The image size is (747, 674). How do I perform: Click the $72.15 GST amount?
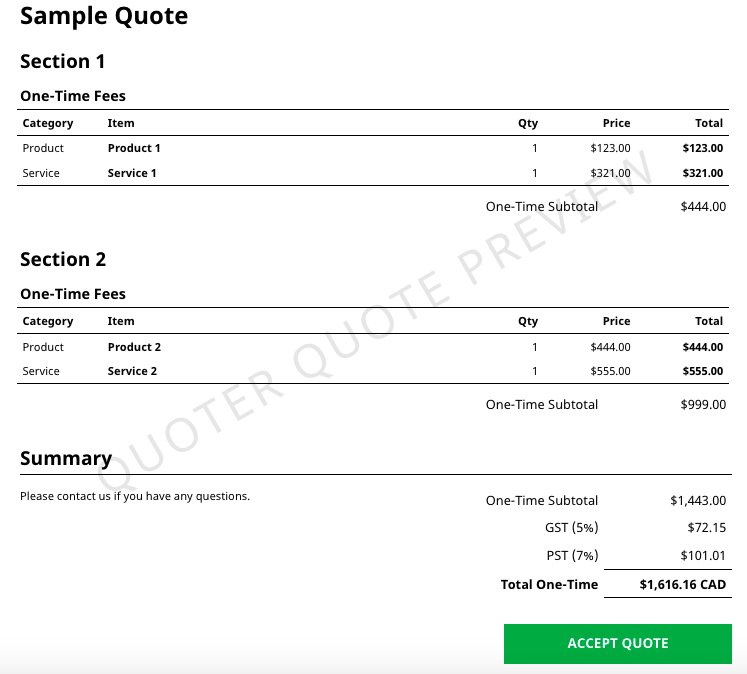(707, 528)
